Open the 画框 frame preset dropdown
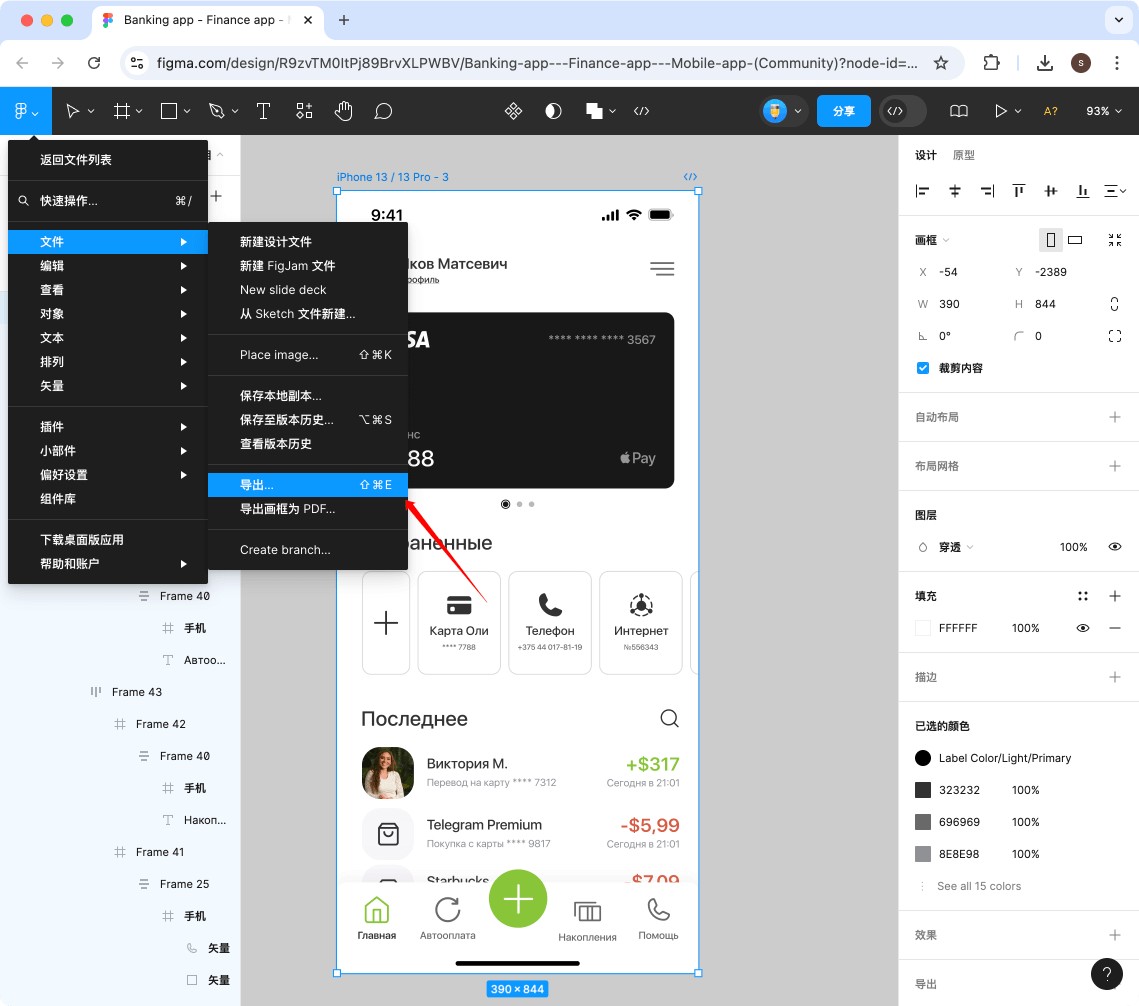 tap(947, 239)
